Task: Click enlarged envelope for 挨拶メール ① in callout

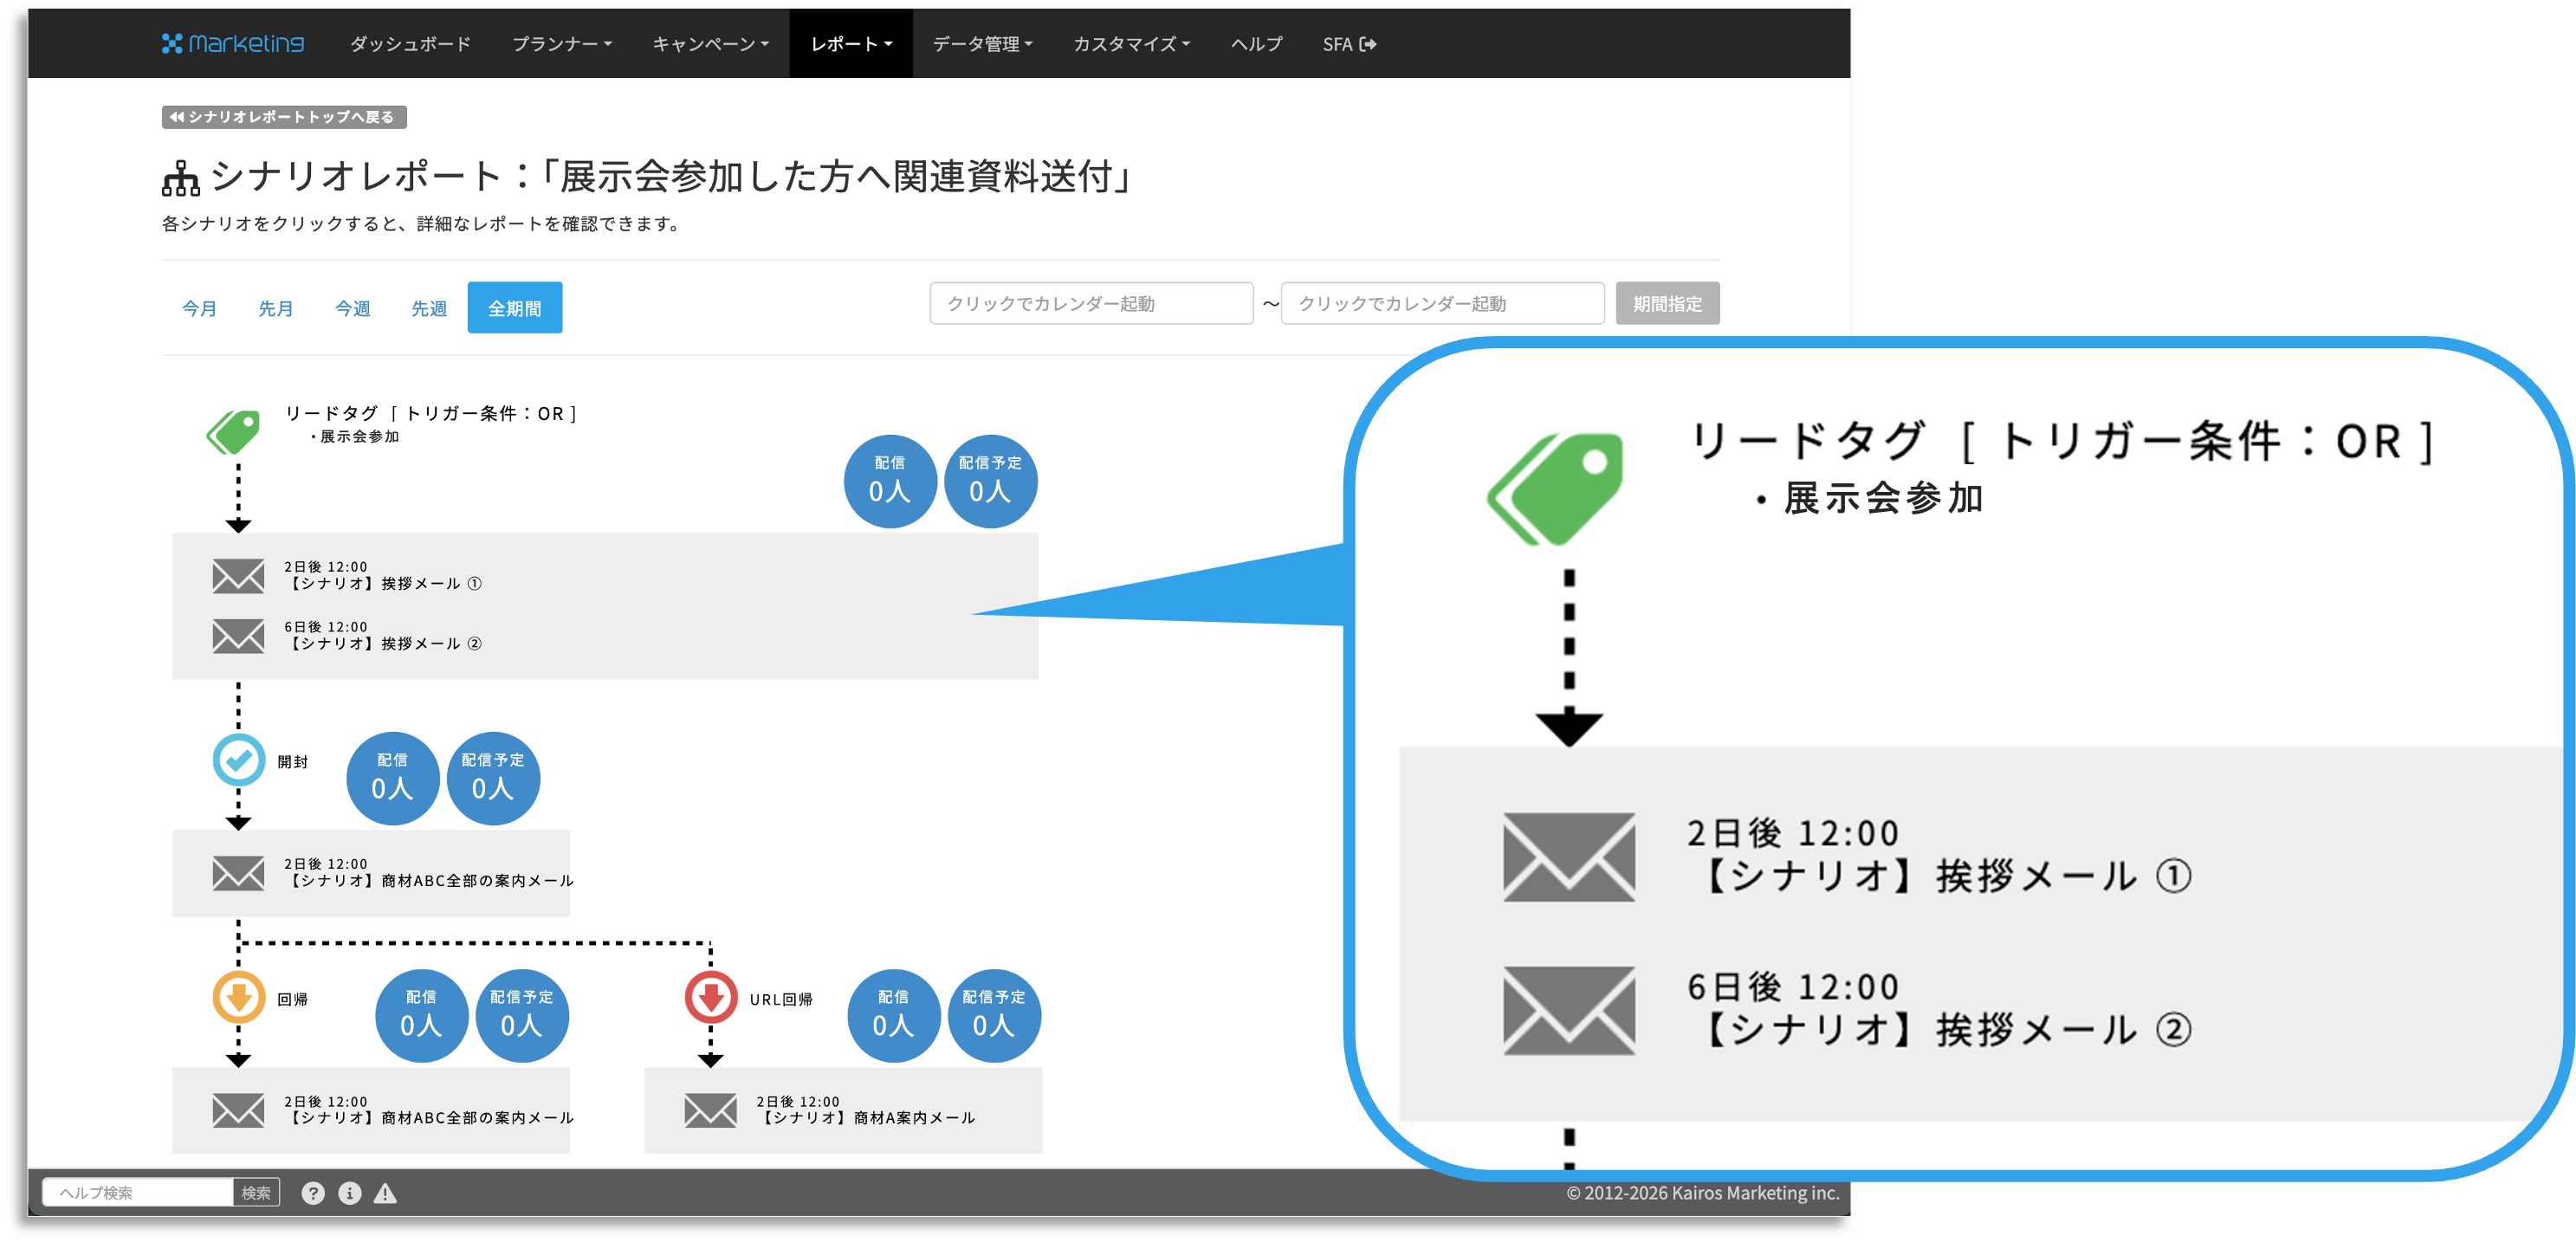Action: [1569, 857]
